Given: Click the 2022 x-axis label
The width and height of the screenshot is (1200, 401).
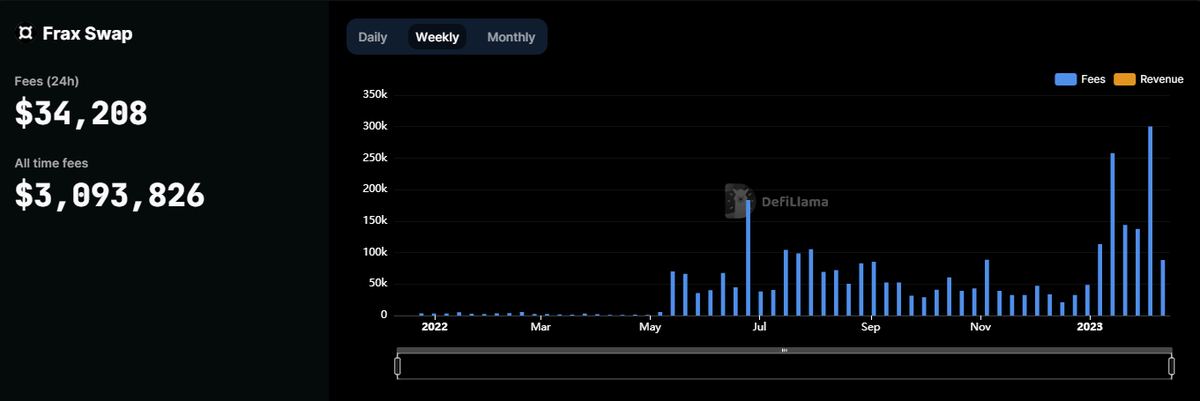Looking at the screenshot, I should tap(435, 326).
